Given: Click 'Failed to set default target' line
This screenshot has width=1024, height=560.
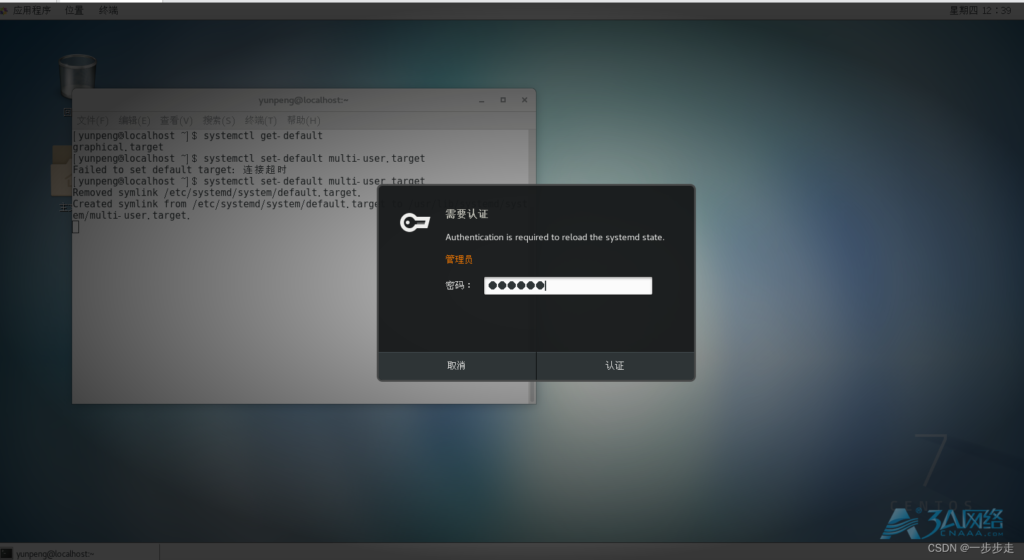Looking at the screenshot, I should click(180, 170).
